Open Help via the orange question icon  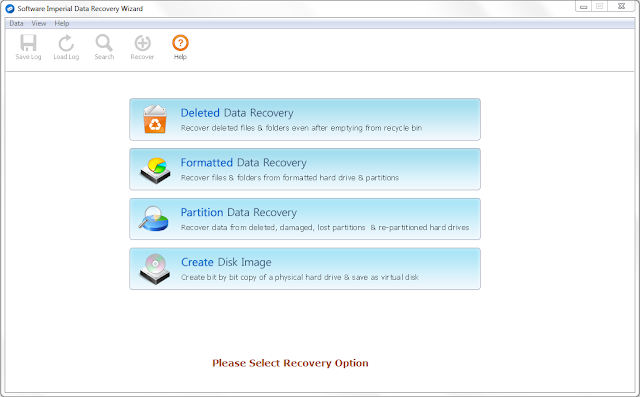(x=180, y=42)
